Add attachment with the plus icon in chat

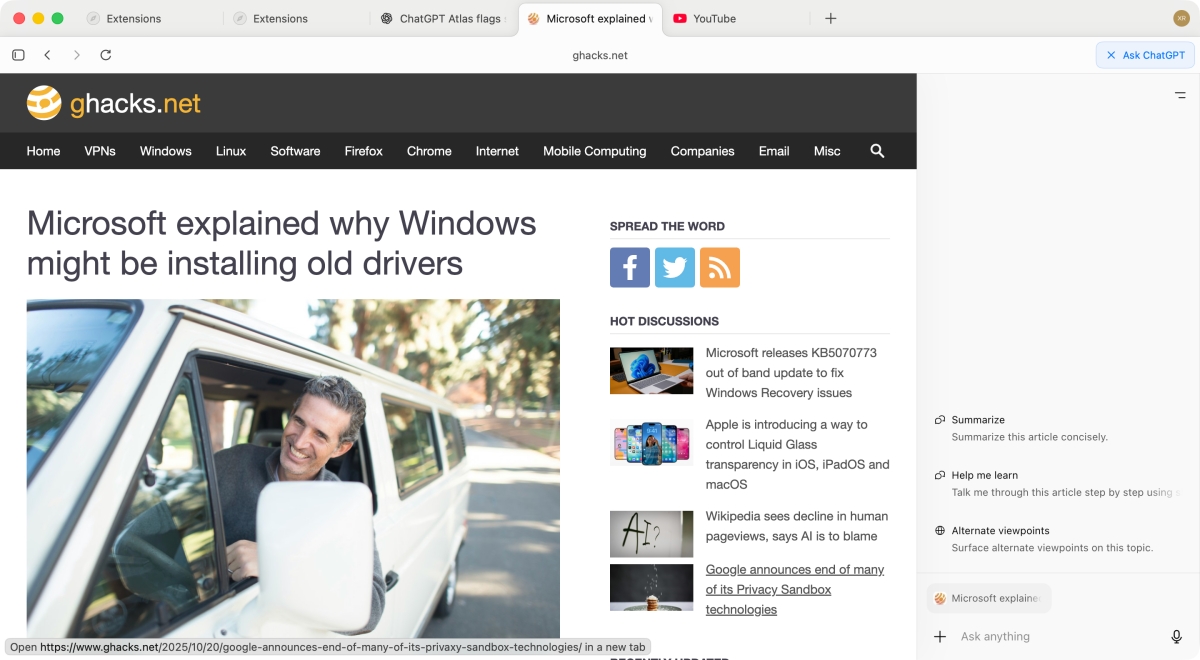click(x=940, y=637)
